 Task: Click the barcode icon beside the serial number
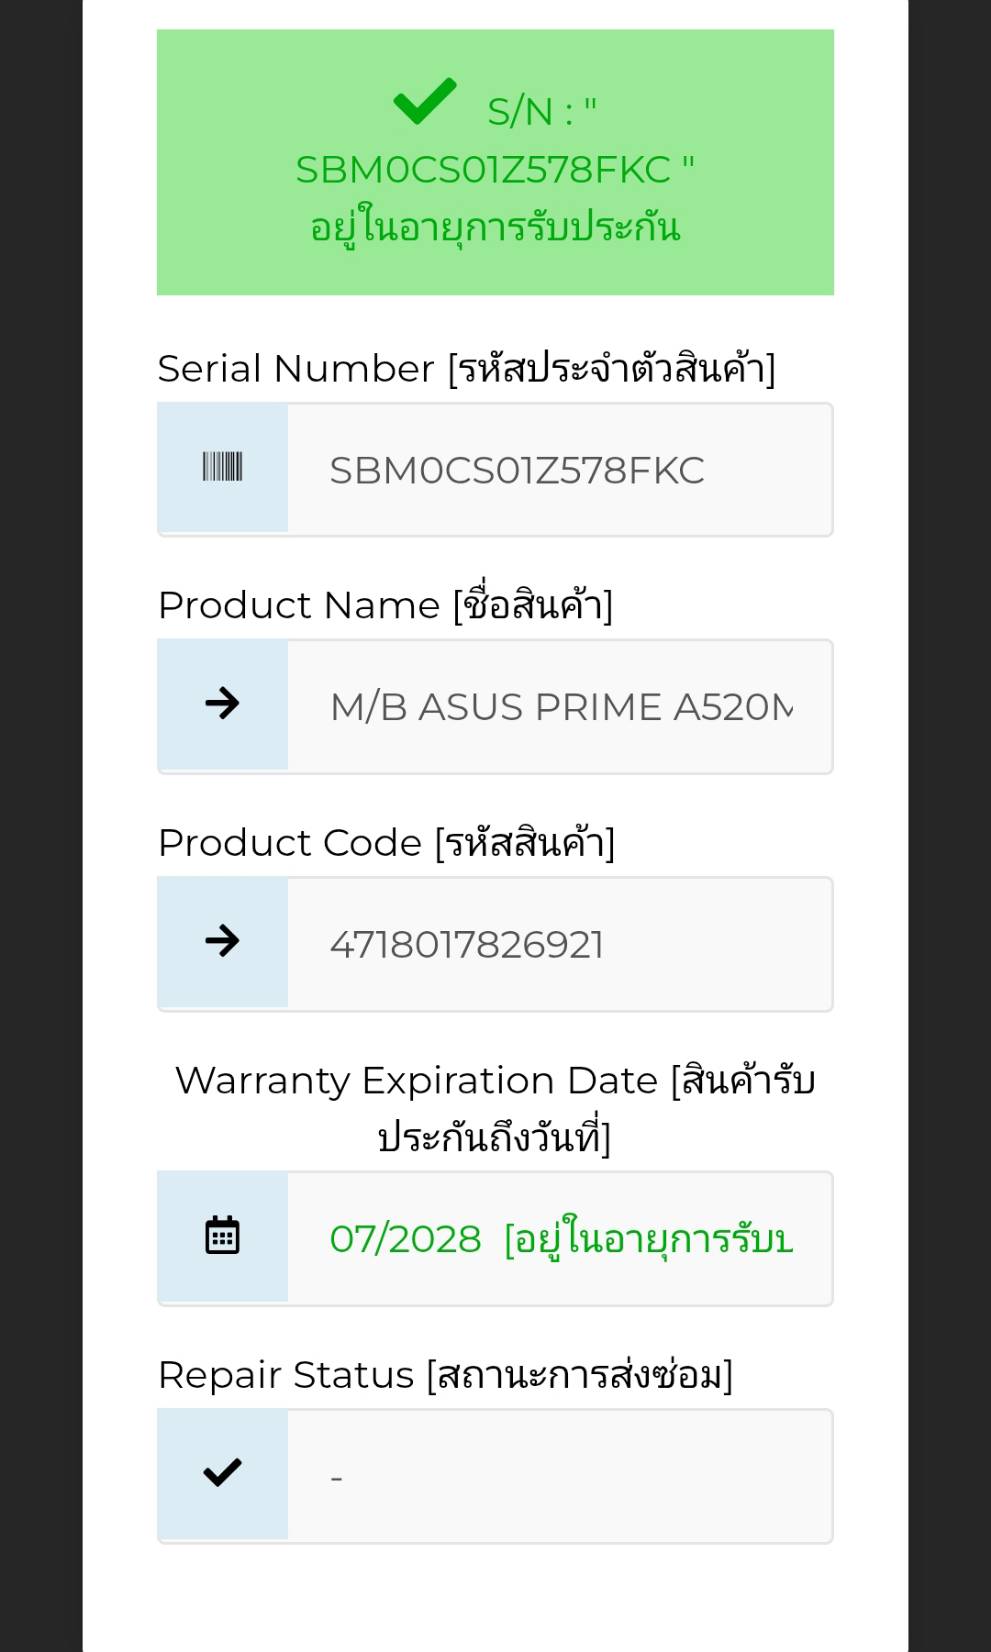click(x=222, y=467)
